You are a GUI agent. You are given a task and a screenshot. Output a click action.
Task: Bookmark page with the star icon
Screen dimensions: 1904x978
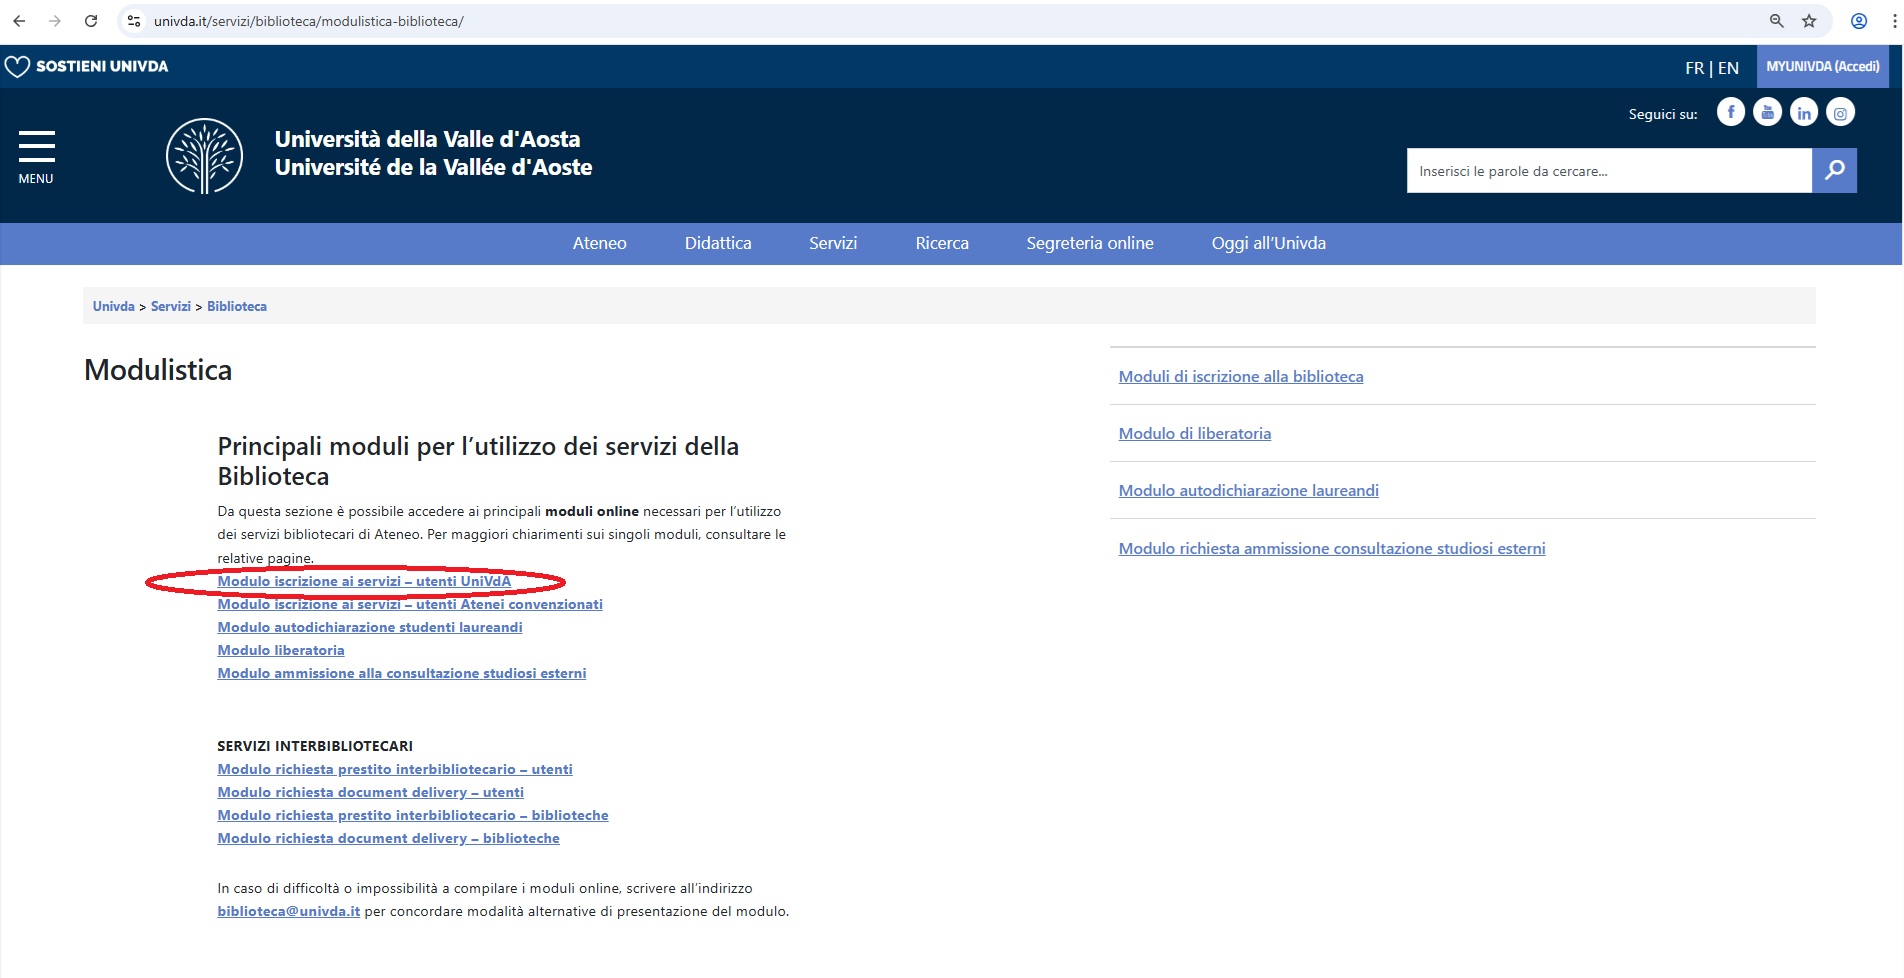[x=1809, y=21]
